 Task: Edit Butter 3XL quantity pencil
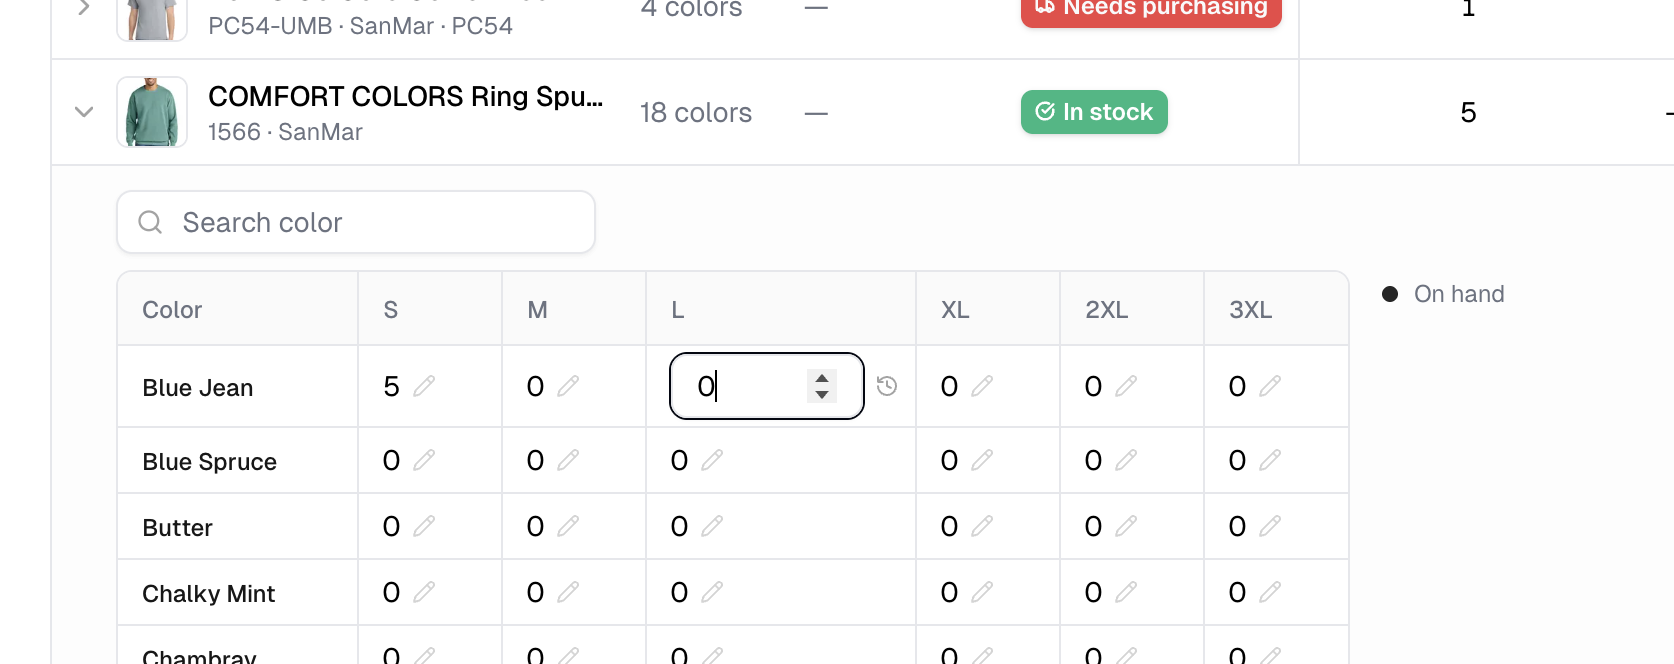click(1270, 526)
